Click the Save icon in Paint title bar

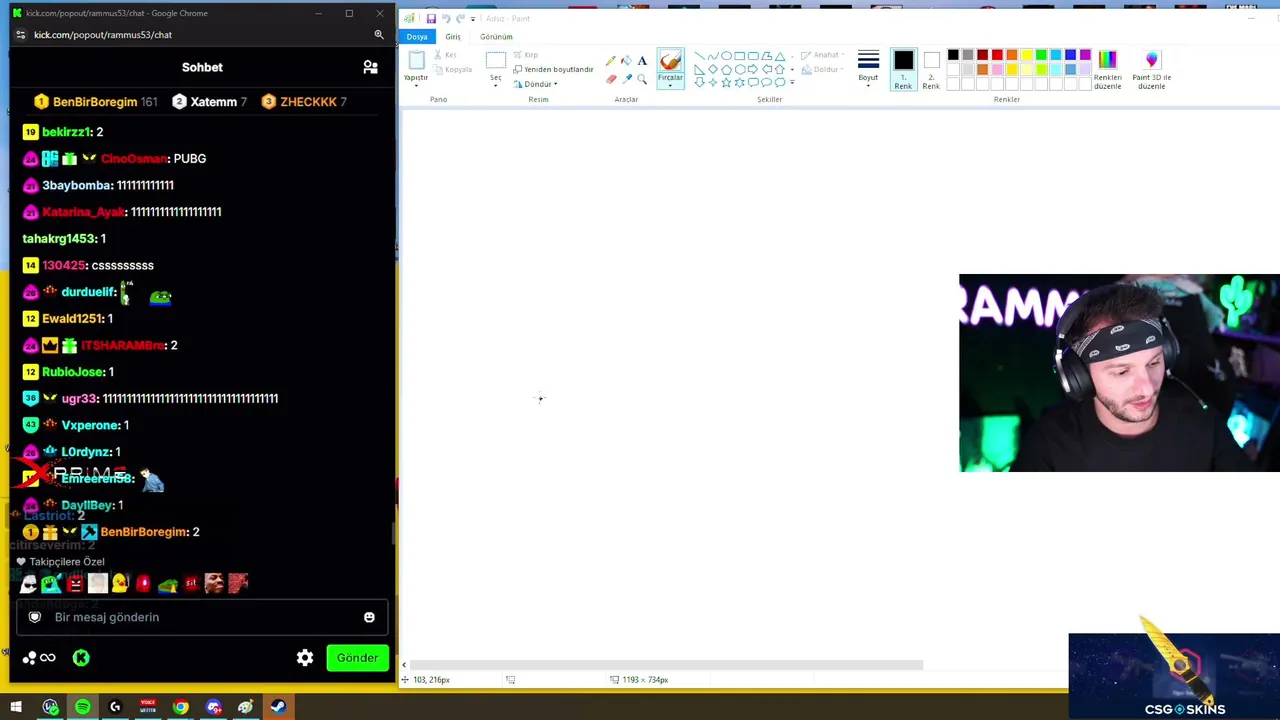(x=431, y=18)
